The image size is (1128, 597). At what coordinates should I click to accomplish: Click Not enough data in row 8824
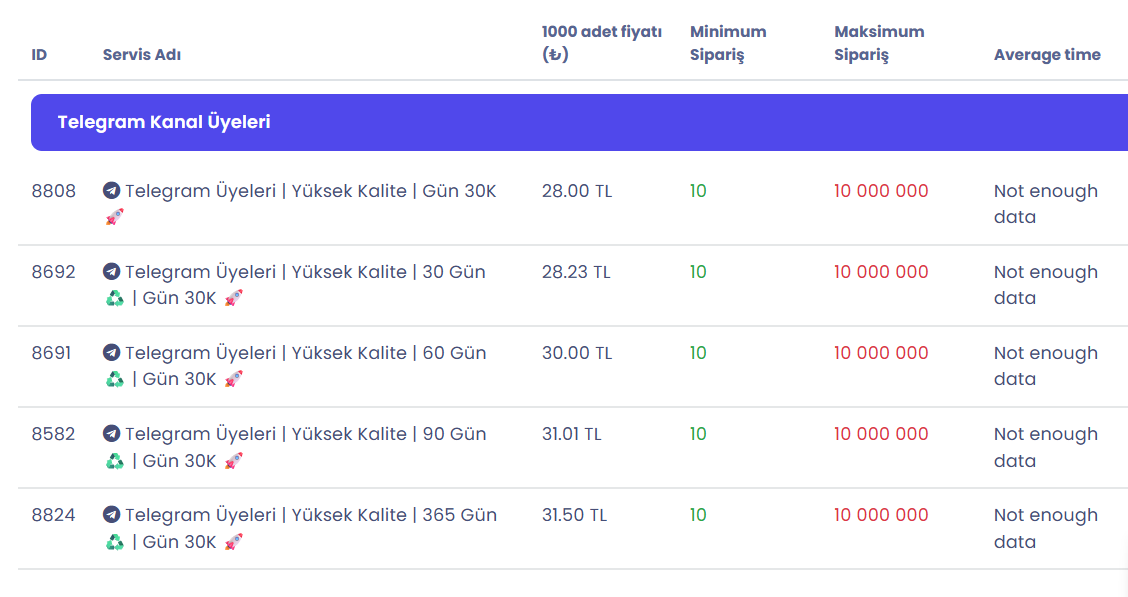(1046, 529)
